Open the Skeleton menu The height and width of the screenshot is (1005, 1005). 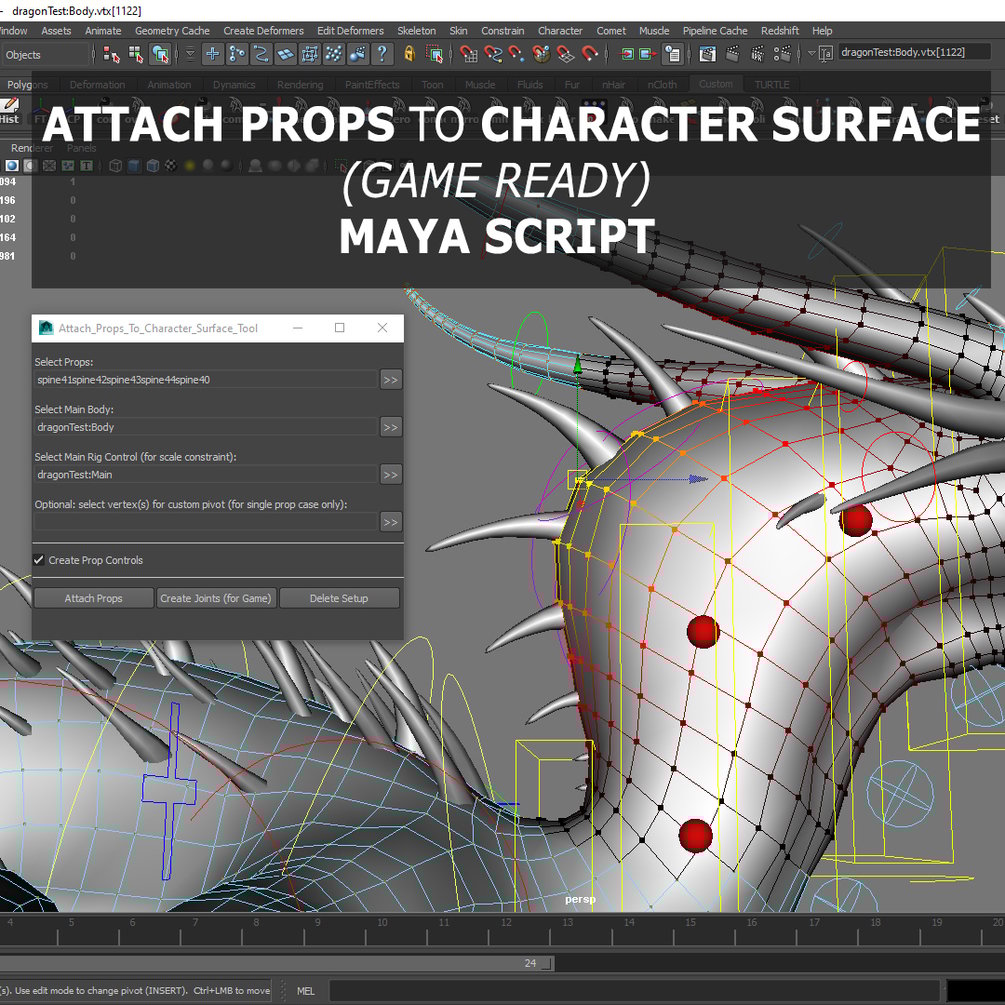pyautogui.click(x=416, y=31)
